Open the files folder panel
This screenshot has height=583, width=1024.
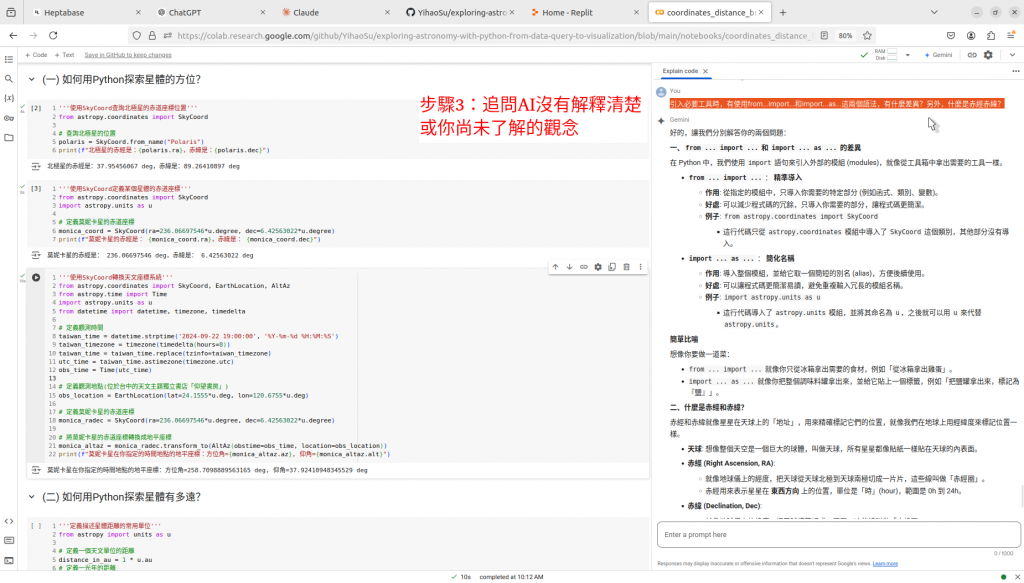8,138
